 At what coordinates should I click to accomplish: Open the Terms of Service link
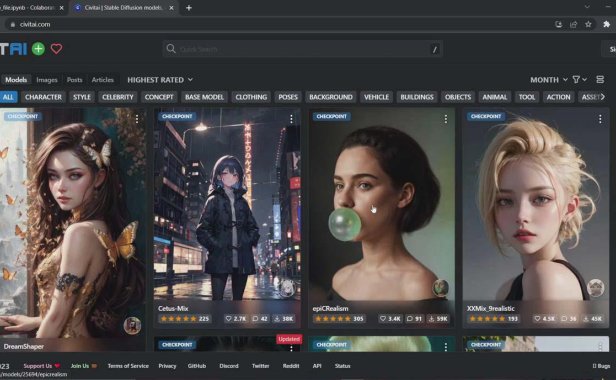pos(128,366)
